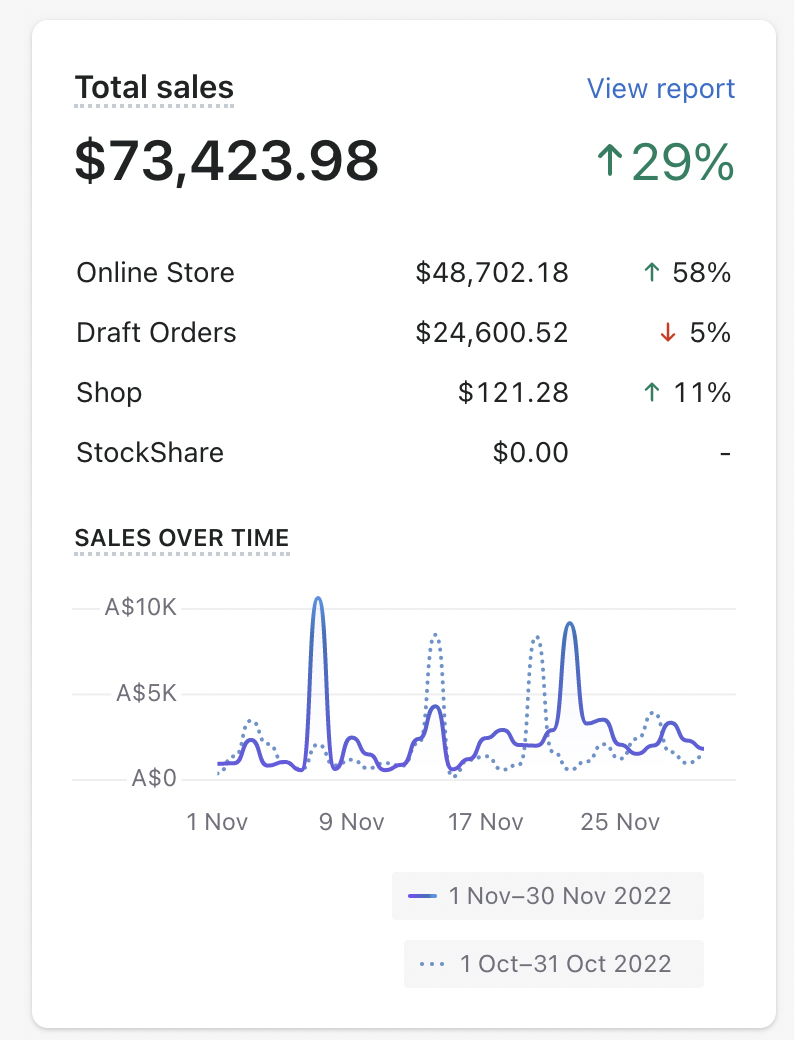This screenshot has height=1040, width=794.
Task: Click the red down arrow next to 5%
Action: pos(668,333)
